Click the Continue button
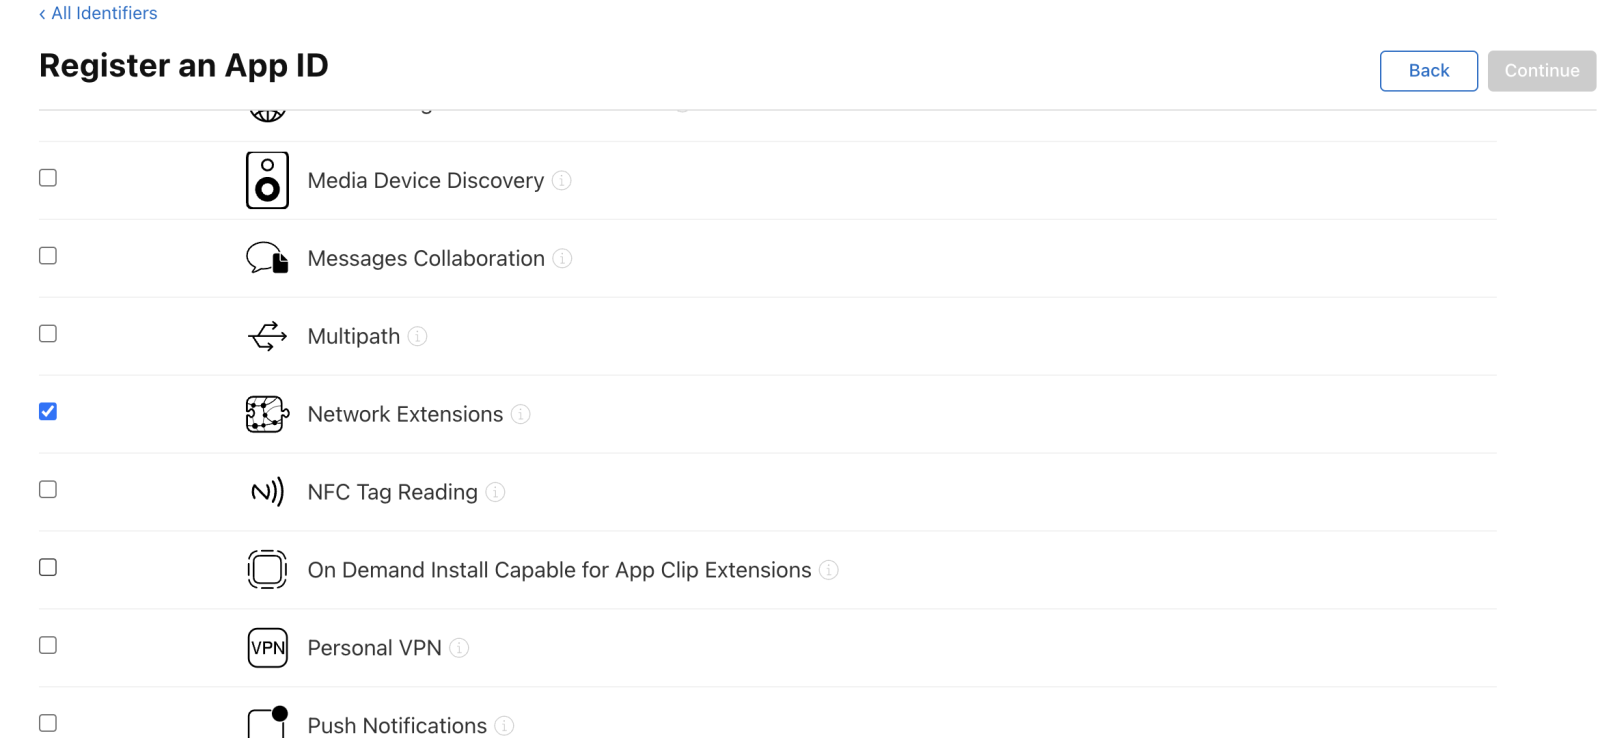The width and height of the screenshot is (1600, 738). click(x=1541, y=71)
